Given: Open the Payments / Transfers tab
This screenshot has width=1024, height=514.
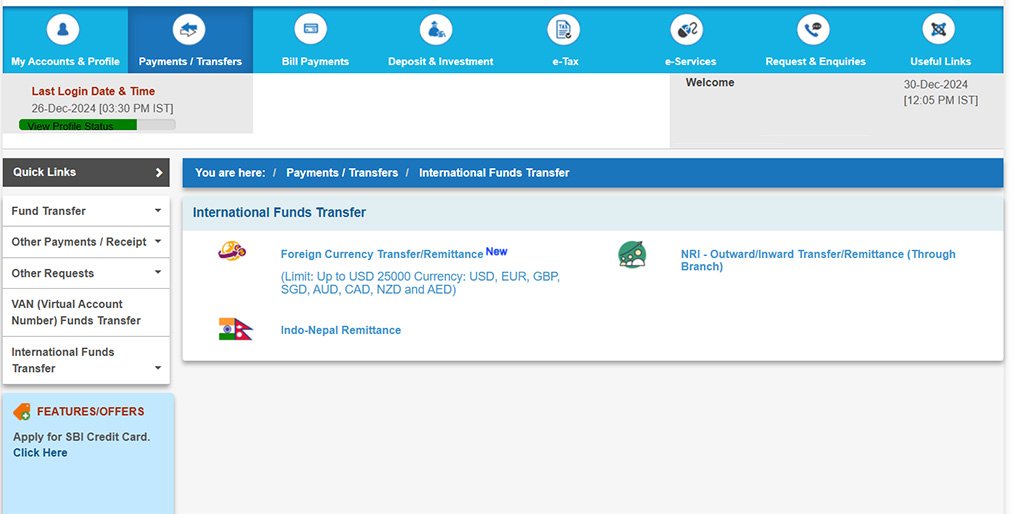Looking at the screenshot, I should click(190, 40).
